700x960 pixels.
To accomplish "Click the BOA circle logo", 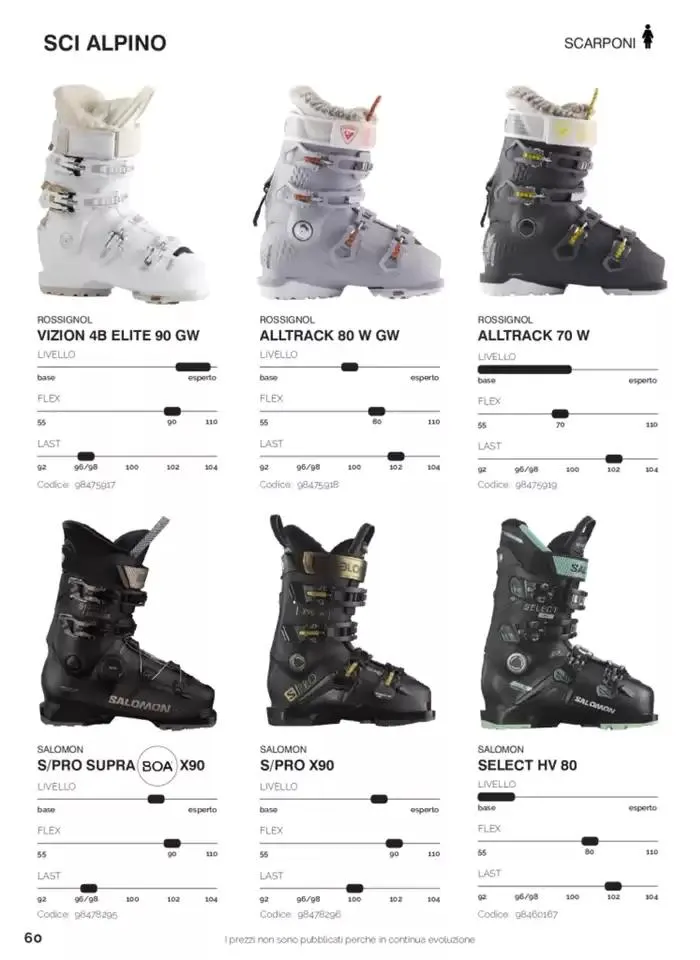I will point(157,765).
